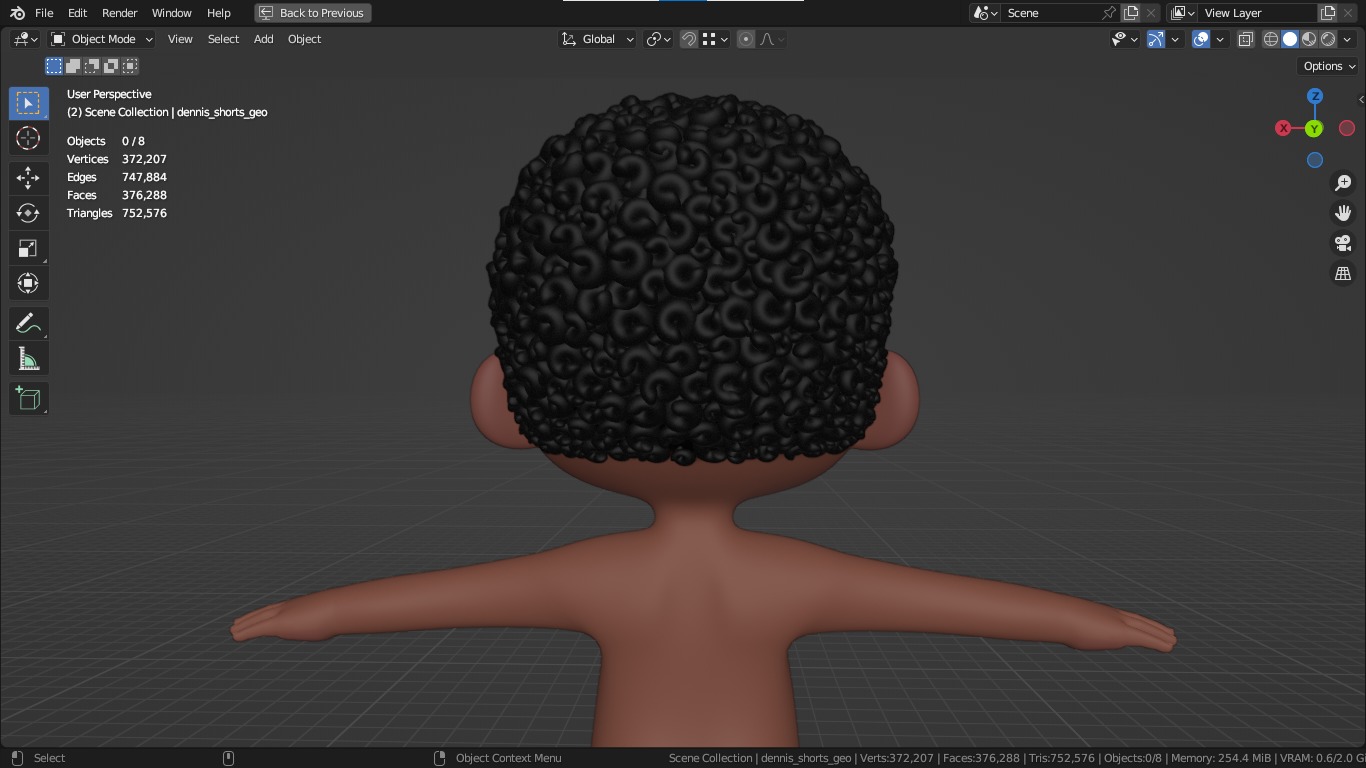Switch to Solid shading
The height and width of the screenshot is (768, 1366).
coord(1290,39)
